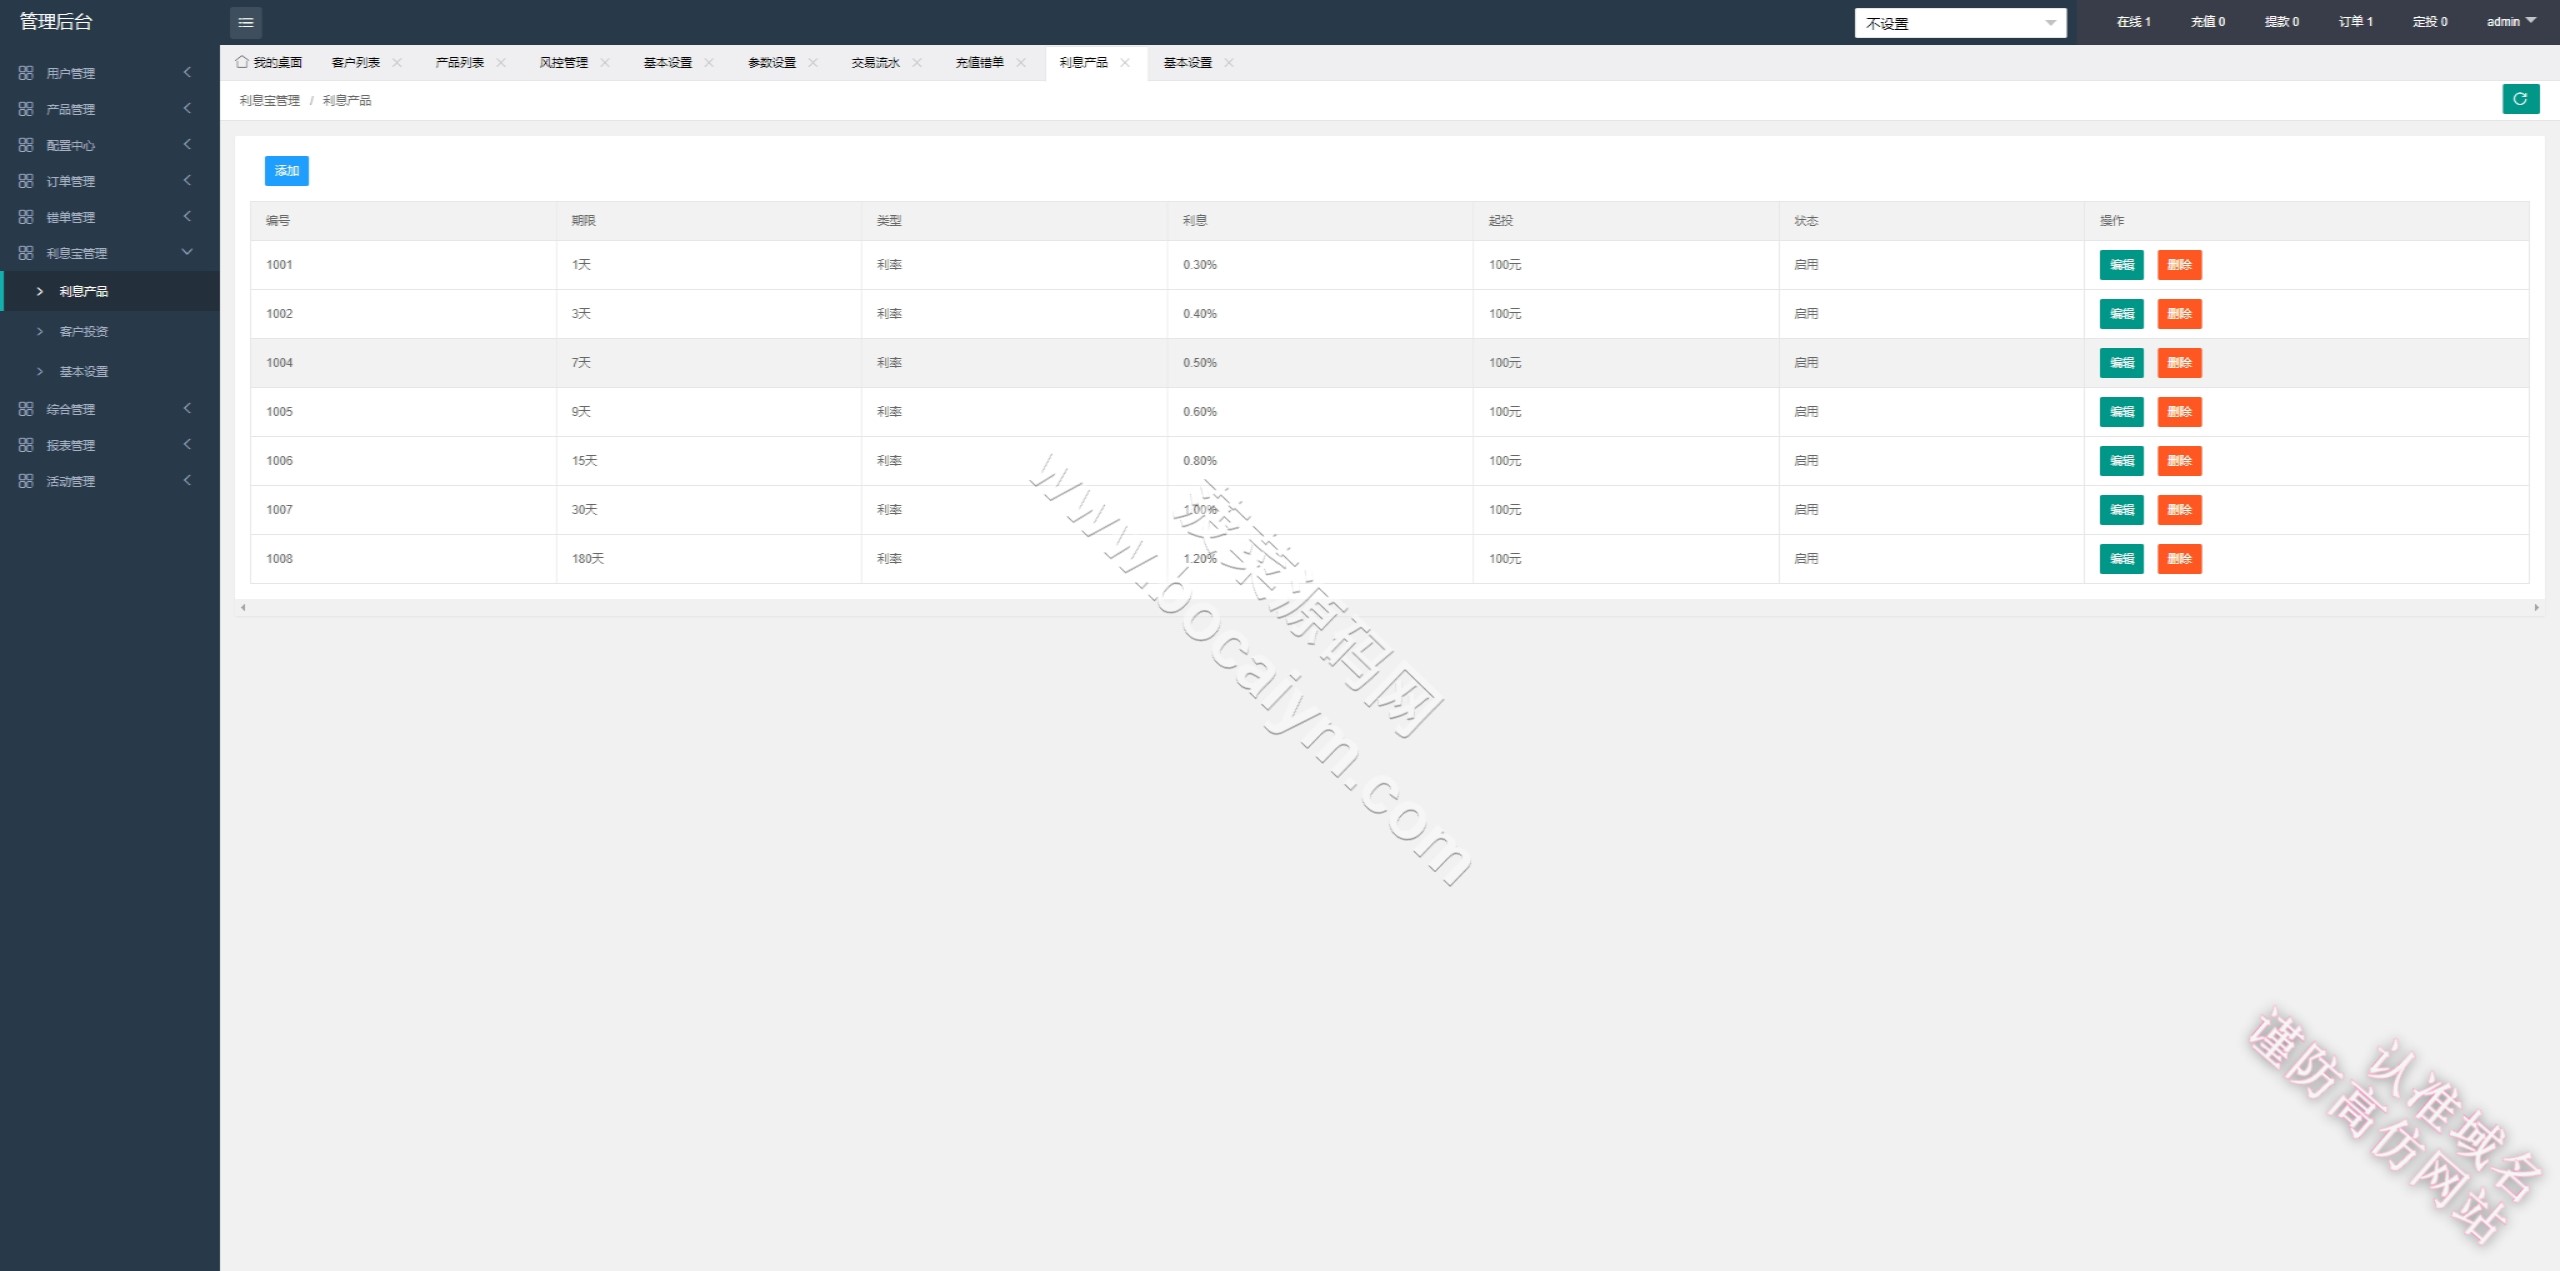Open the admin user dropdown menu

(2511, 22)
